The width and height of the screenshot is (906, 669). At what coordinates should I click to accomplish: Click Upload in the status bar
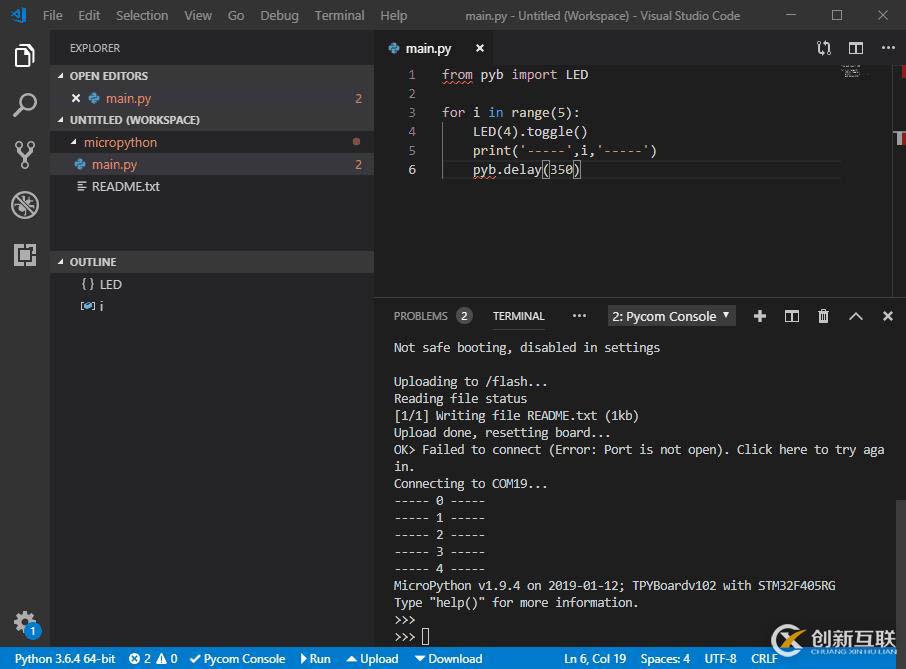tap(372, 659)
